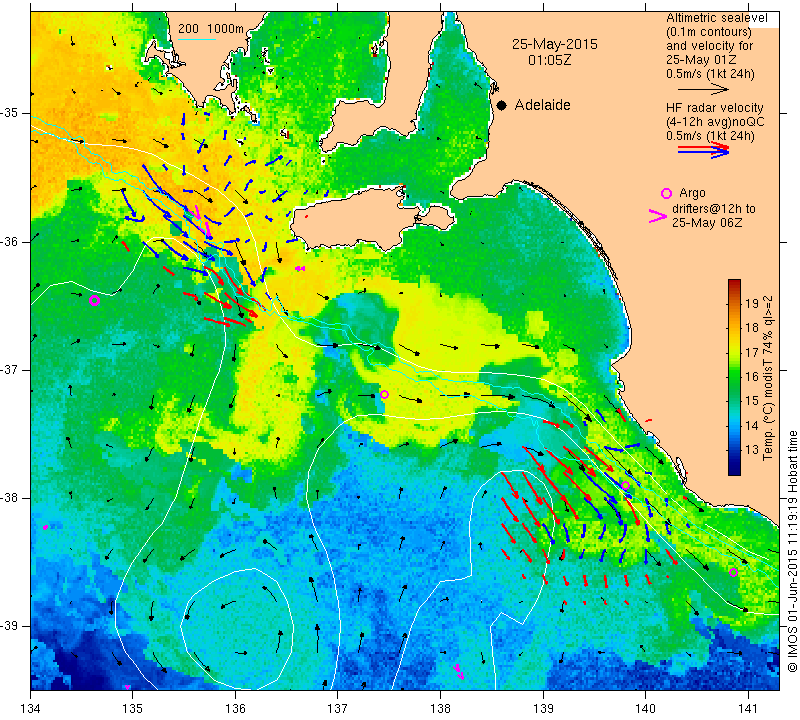Click the temperature colorbar at 13 degrees
The width and height of the screenshot is (800, 720).
coord(734,450)
